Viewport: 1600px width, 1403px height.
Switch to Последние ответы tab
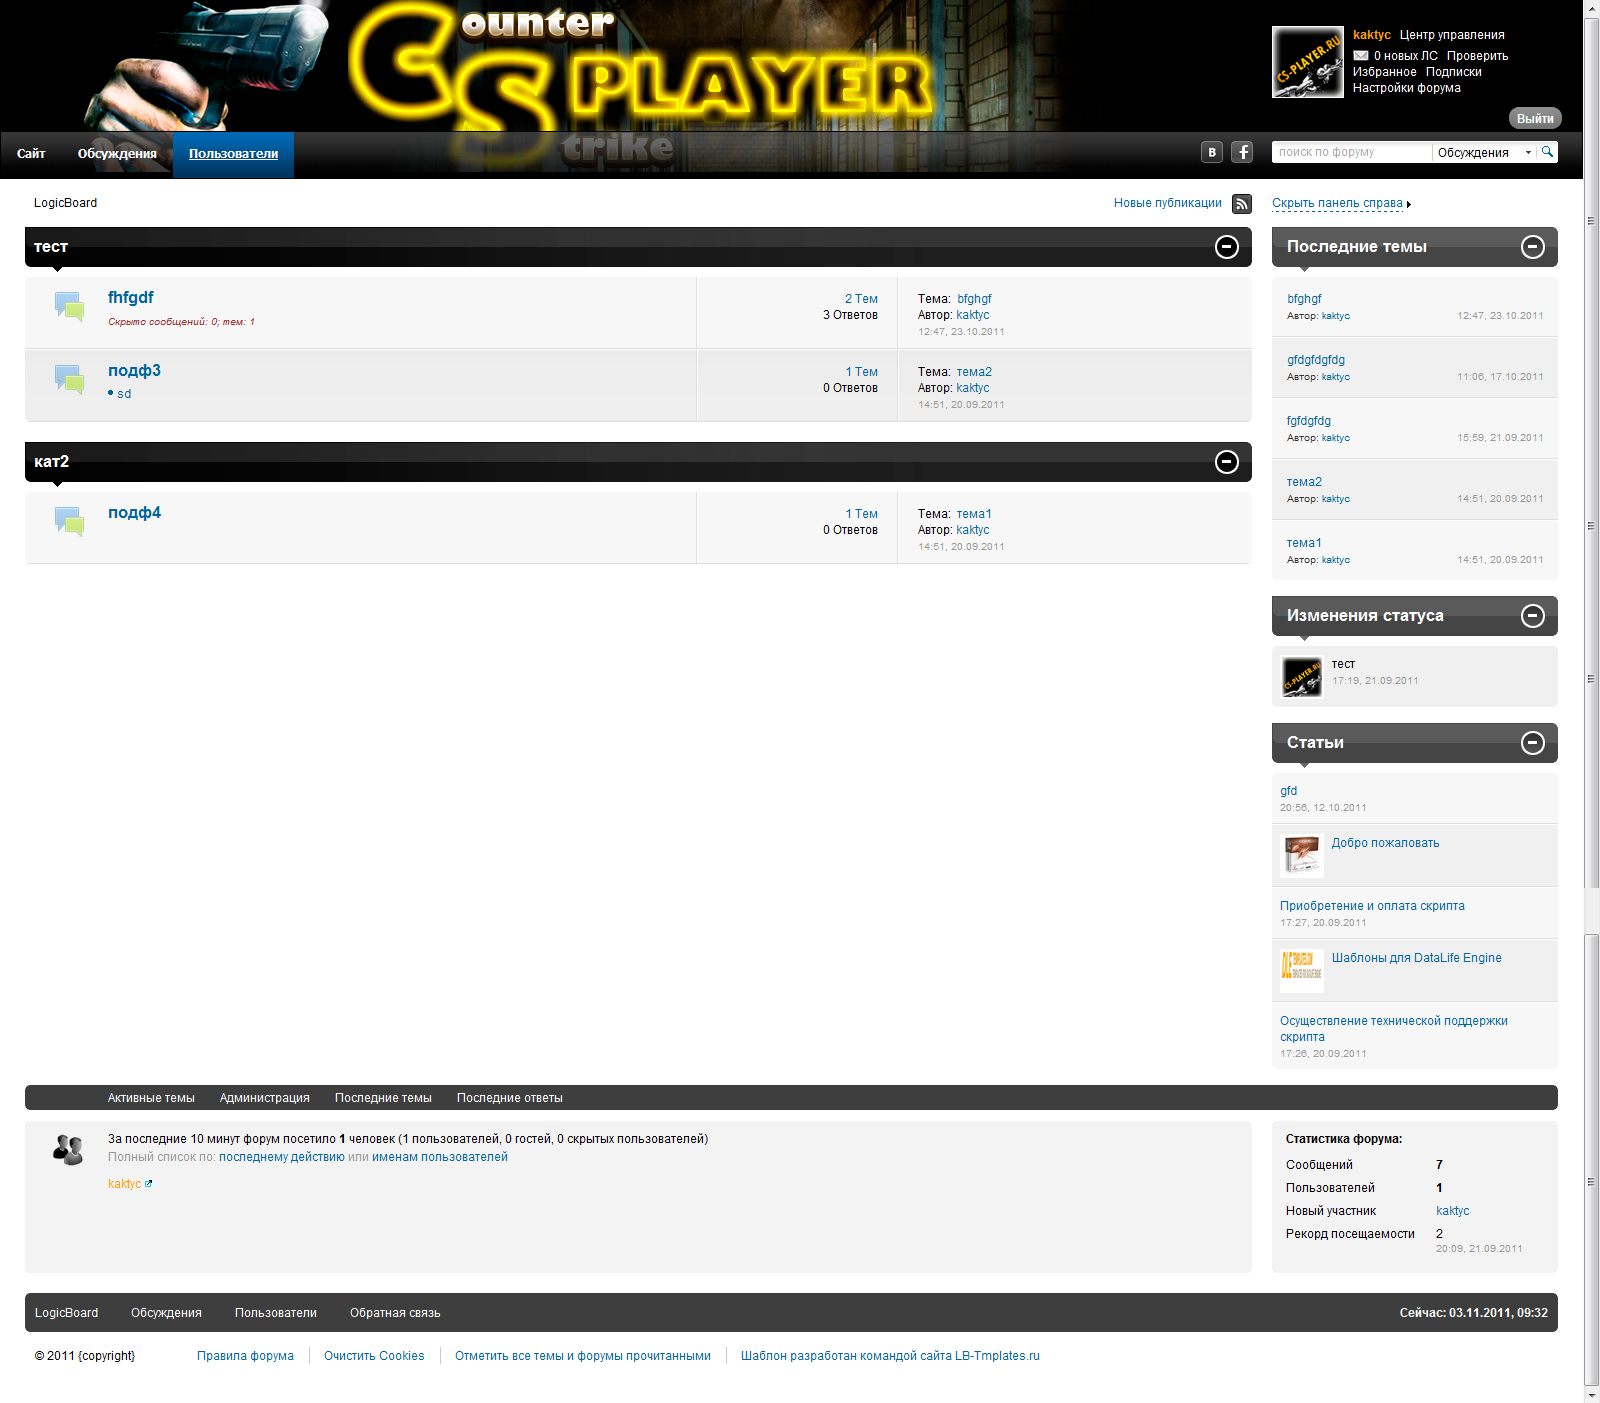pyautogui.click(x=510, y=1098)
